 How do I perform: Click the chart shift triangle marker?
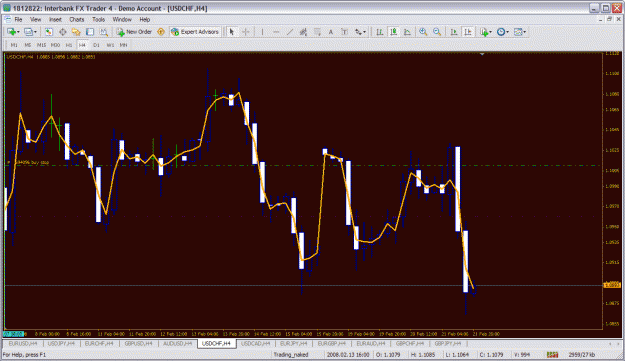pos(482,54)
